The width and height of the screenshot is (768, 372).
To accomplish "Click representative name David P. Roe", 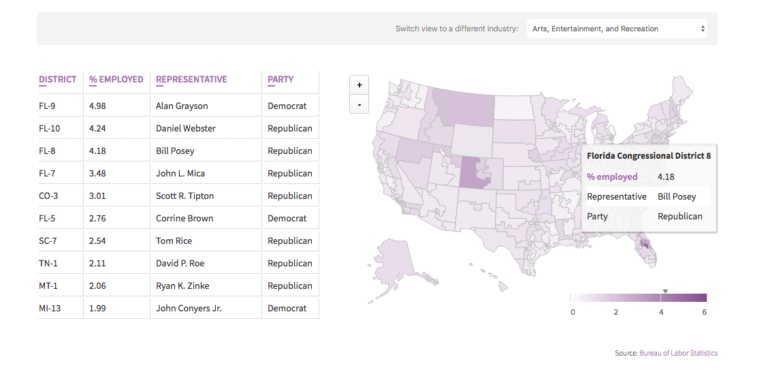I will pos(180,263).
